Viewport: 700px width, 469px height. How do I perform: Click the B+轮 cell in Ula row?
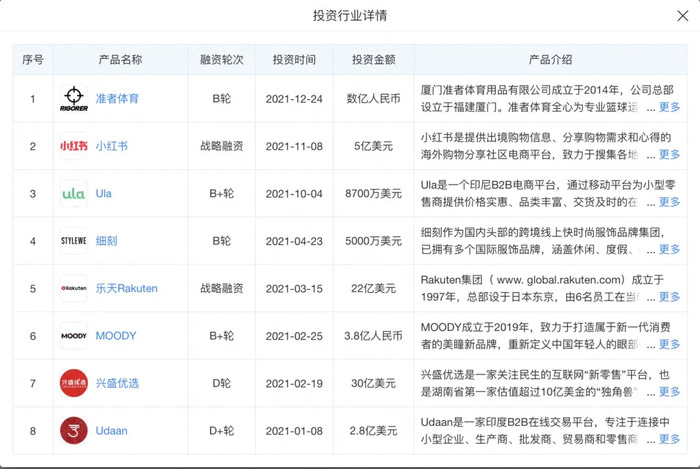221,194
